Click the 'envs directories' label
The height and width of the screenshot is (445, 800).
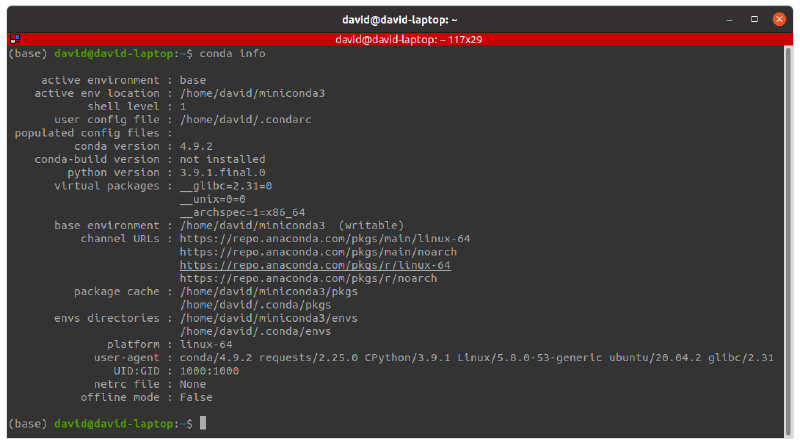point(107,318)
